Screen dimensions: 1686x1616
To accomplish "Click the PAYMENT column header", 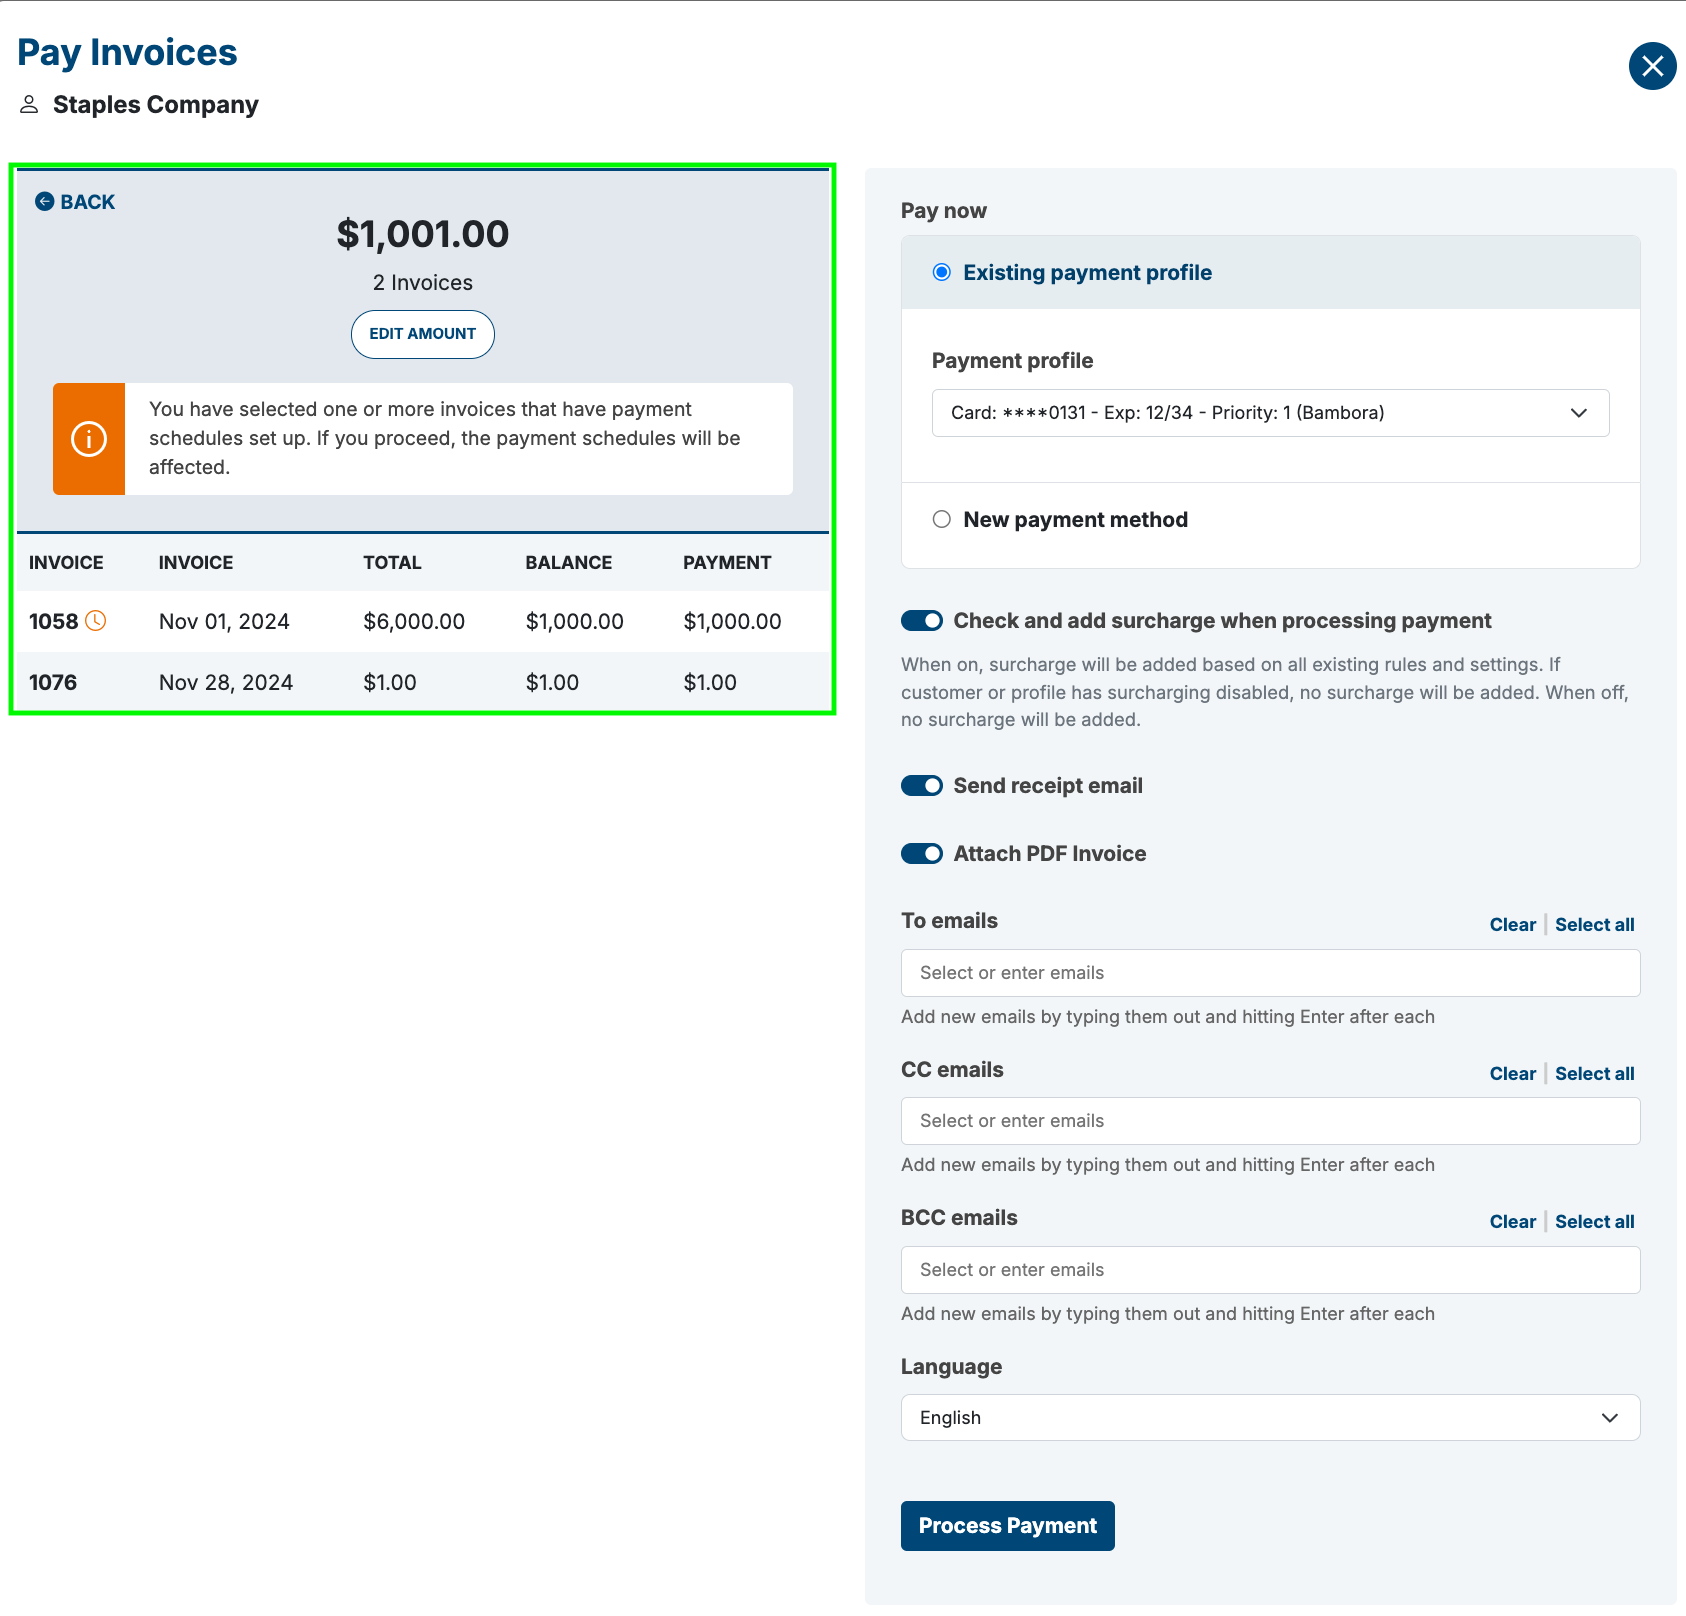I will click(x=727, y=563).
